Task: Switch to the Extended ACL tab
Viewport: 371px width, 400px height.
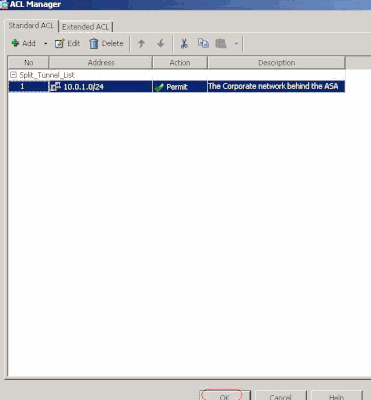Action: pos(85,27)
